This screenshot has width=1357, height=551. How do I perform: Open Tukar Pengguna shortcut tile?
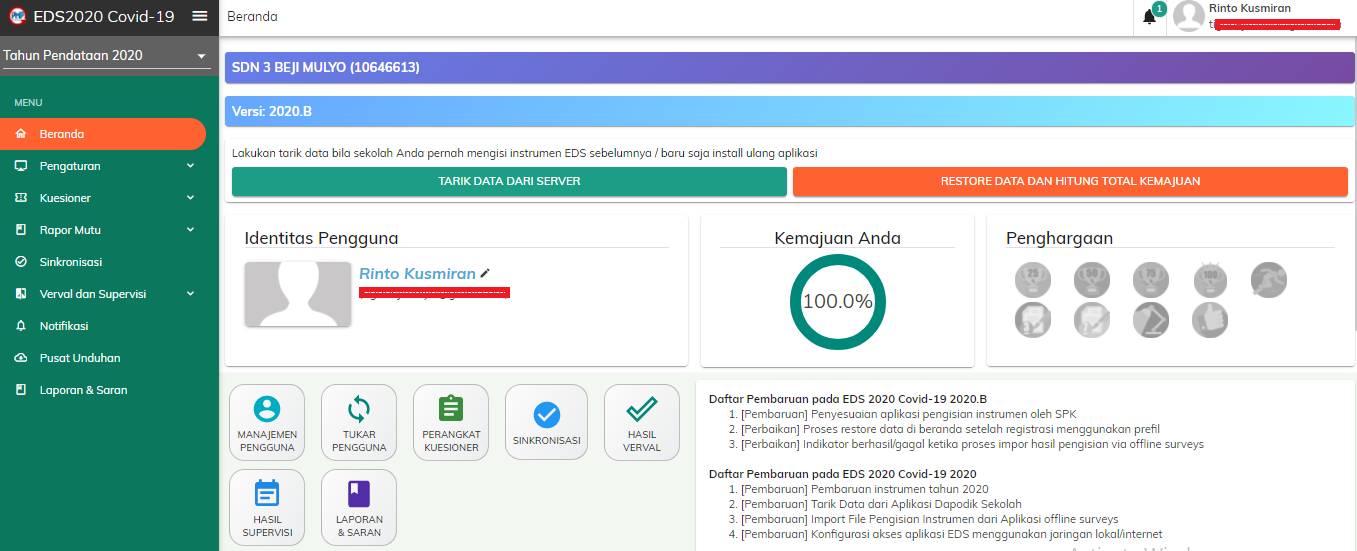click(359, 423)
